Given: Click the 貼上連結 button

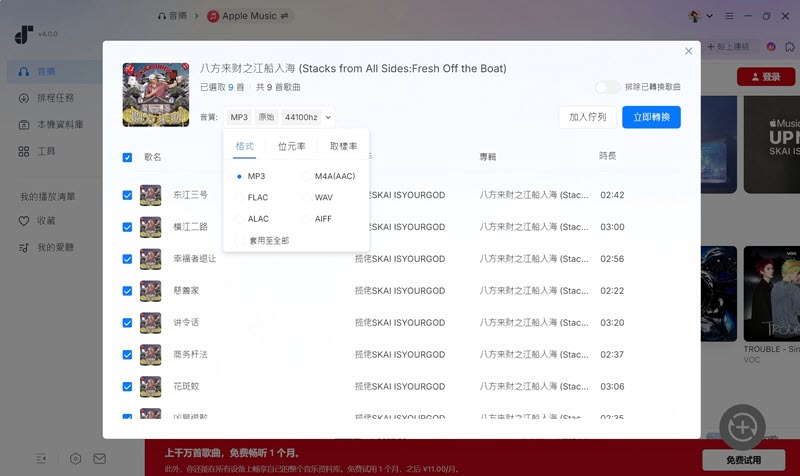Looking at the screenshot, I should (728, 47).
